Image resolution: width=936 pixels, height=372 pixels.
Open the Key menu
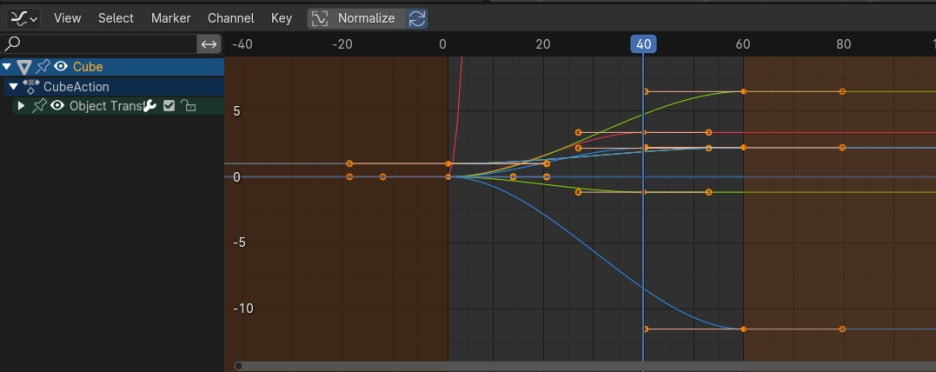[281, 19]
